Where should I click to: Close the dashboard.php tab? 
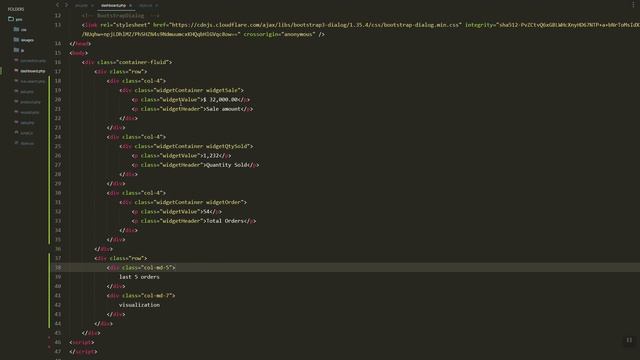coord(131,5)
